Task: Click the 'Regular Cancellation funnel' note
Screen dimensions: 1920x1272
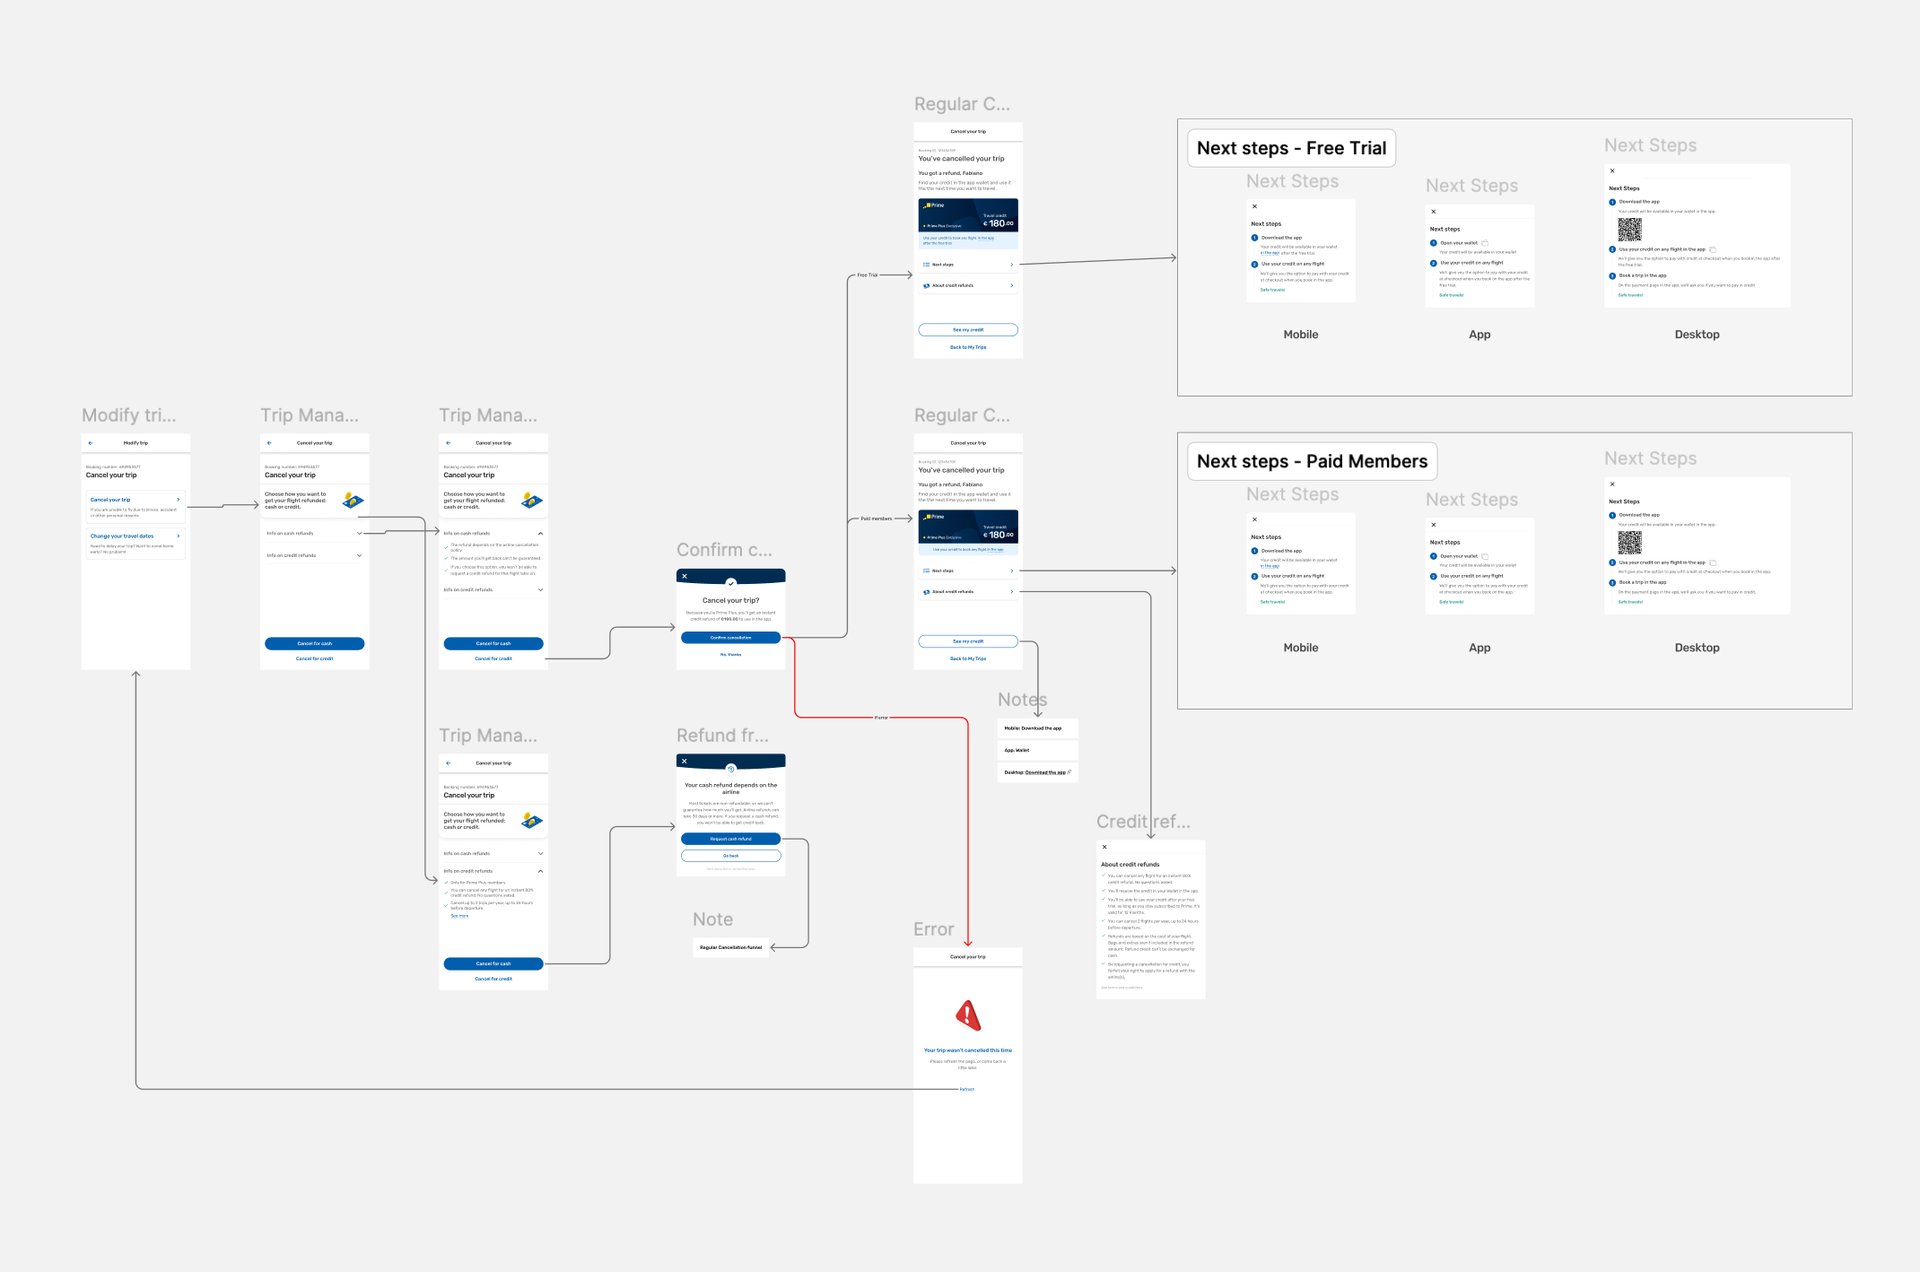Action: click(x=731, y=947)
